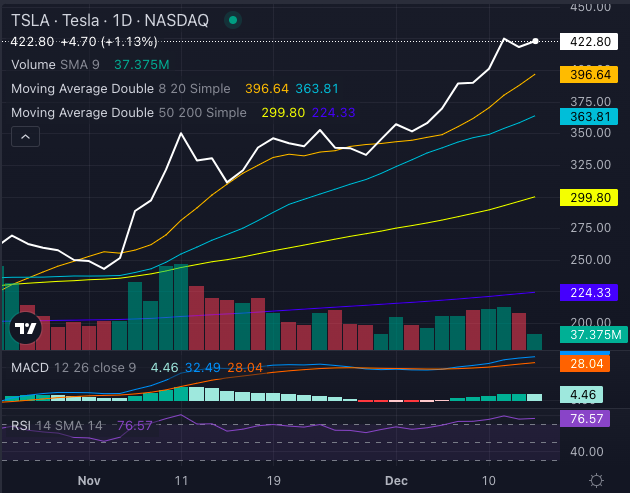Open chart settings gear icon
The height and width of the screenshot is (493, 630).
tap(596, 480)
